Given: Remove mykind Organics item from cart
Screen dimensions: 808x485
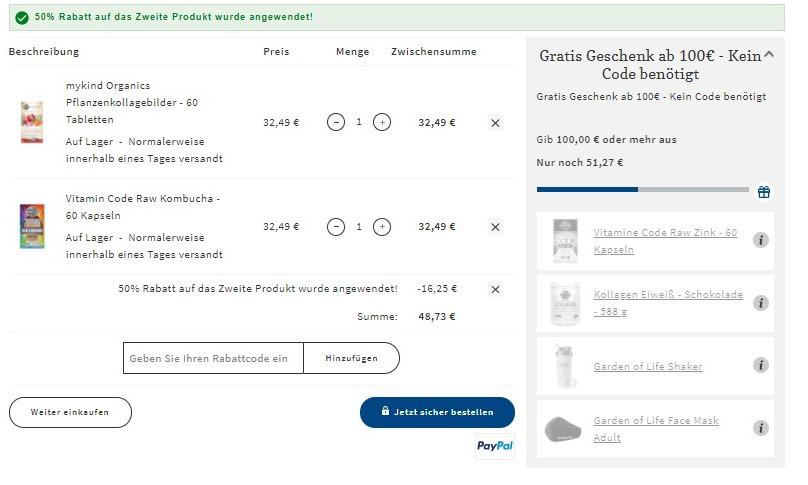Looking at the screenshot, I should click(x=495, y=122).
